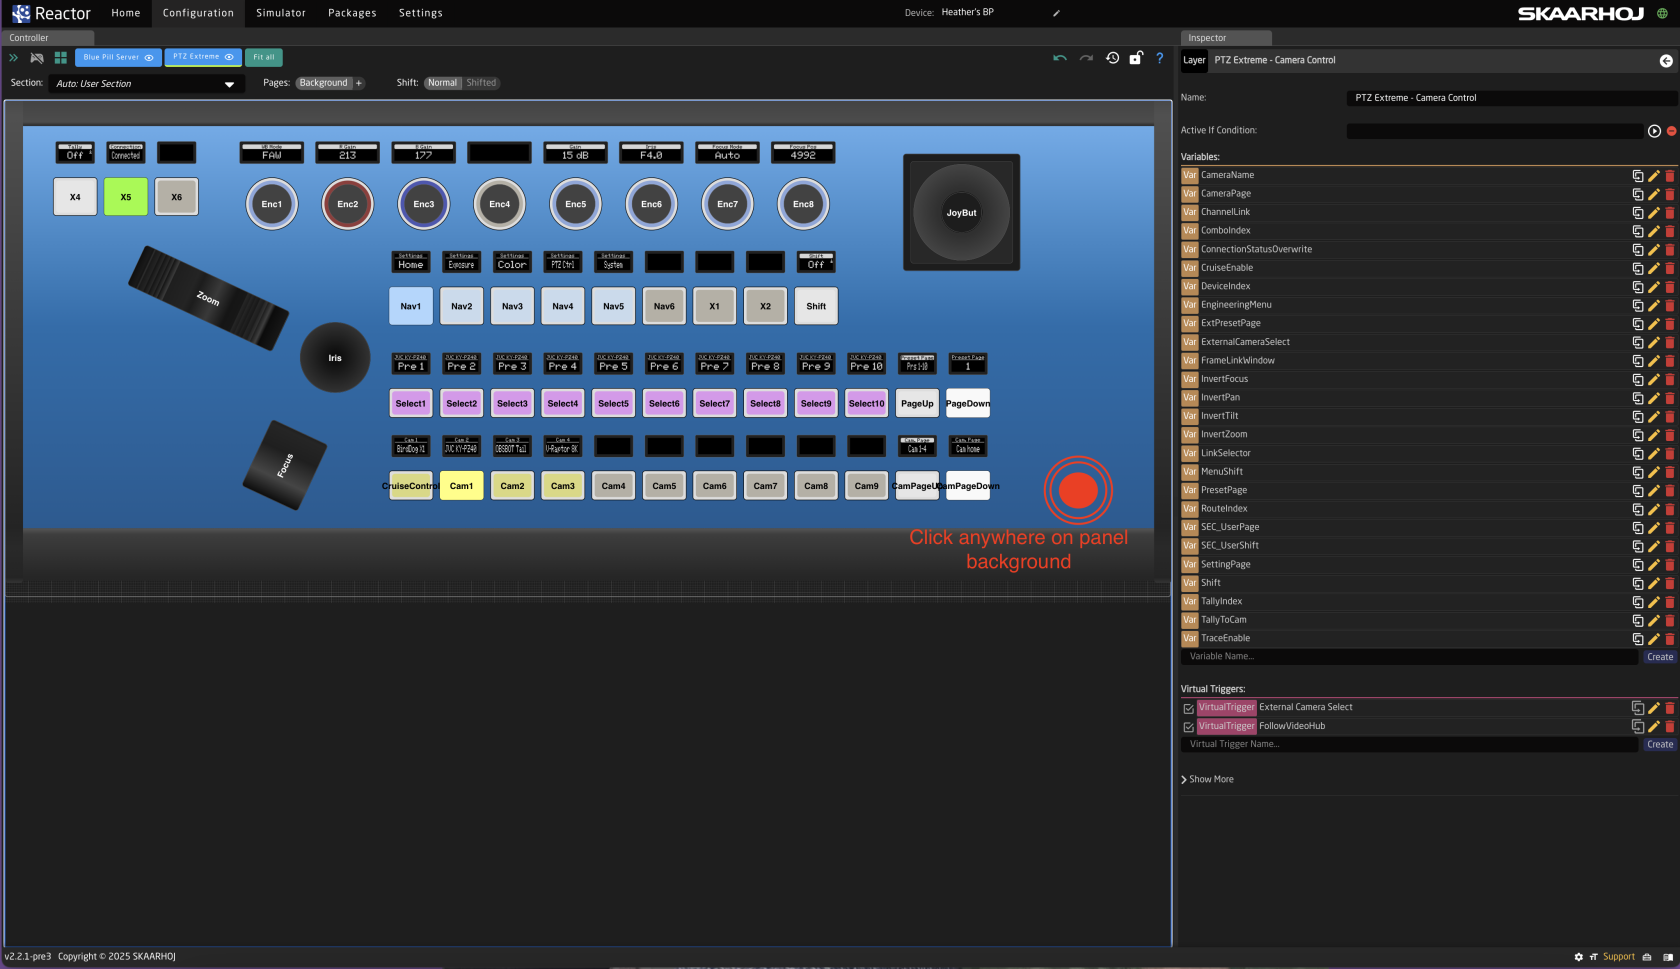Open the Settings menu
Screen dimensions: 1680x969
click(421, 13)
